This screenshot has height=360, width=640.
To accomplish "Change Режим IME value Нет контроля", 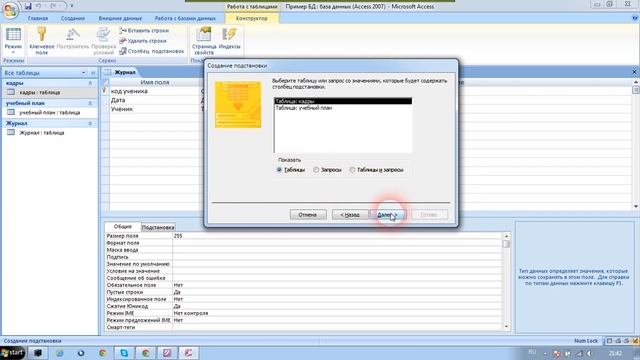I will (x=337, y=313).
